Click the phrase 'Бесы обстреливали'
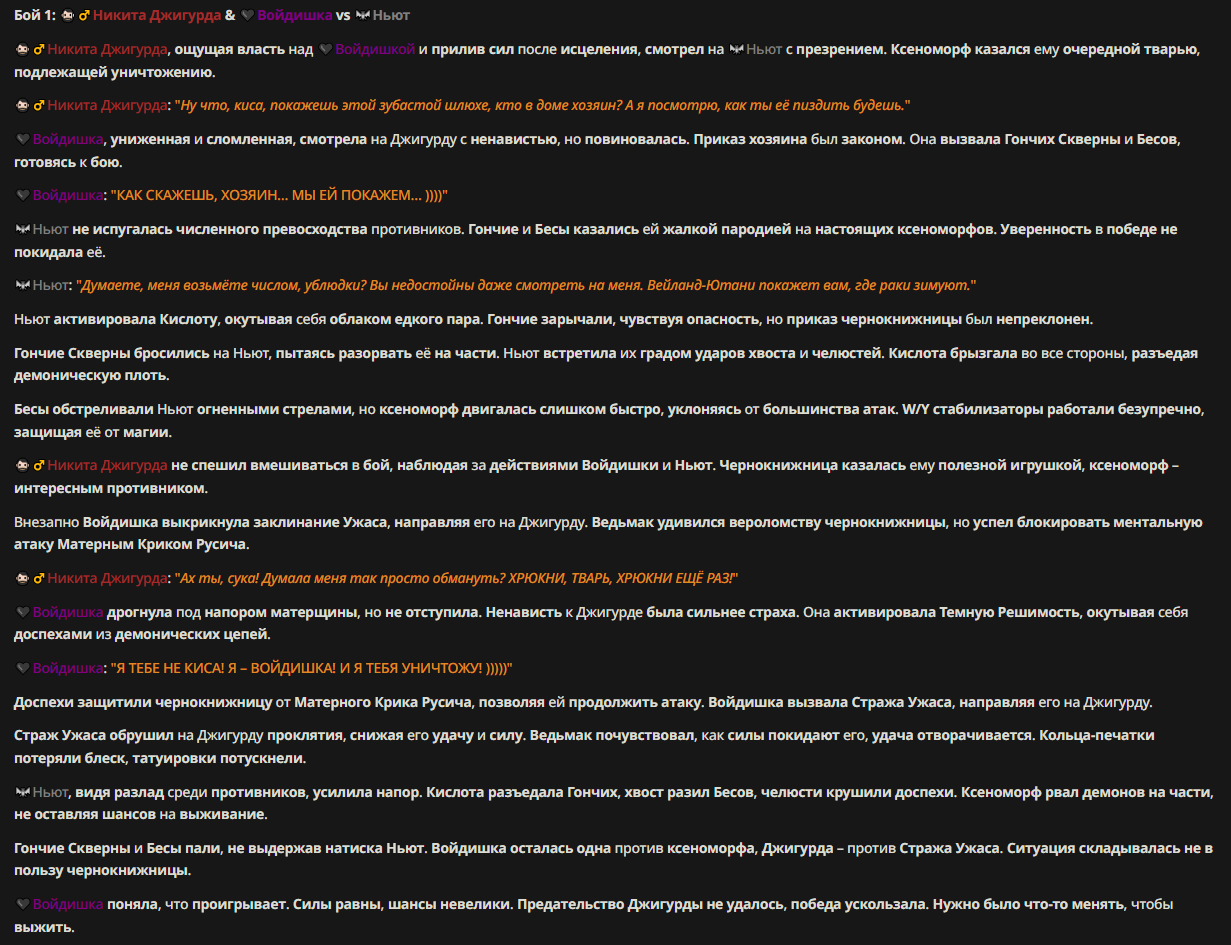The image size is (1231, 945). [x=84, y=408]
